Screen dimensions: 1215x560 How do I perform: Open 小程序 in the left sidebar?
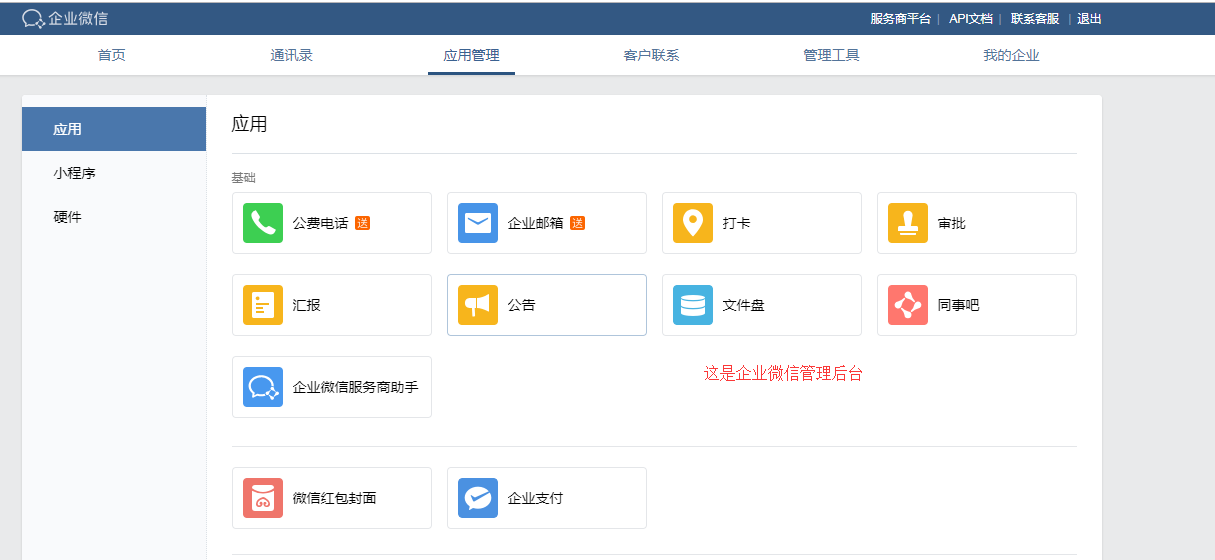pos(114,173)
